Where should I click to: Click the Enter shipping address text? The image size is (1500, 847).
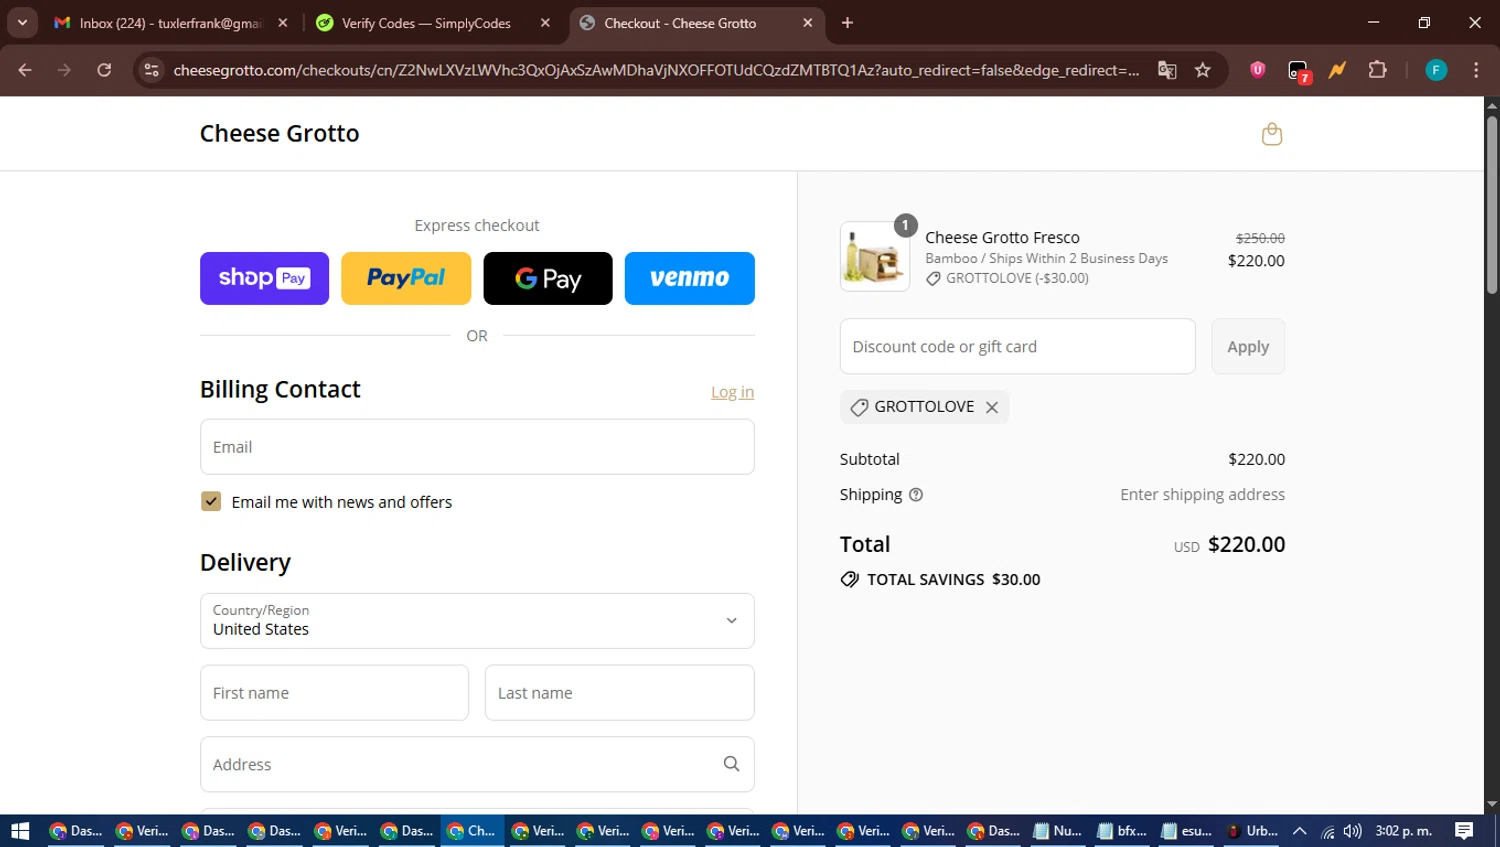[x=1202, y=495]
